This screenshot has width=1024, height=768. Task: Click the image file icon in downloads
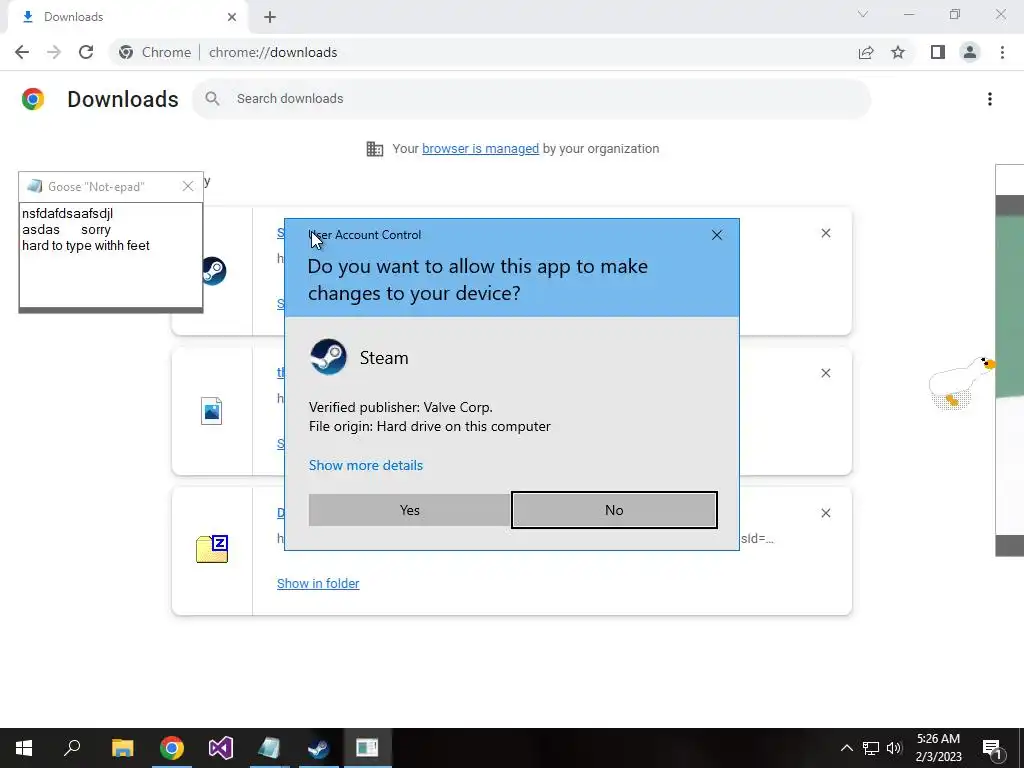click(212, 411)
